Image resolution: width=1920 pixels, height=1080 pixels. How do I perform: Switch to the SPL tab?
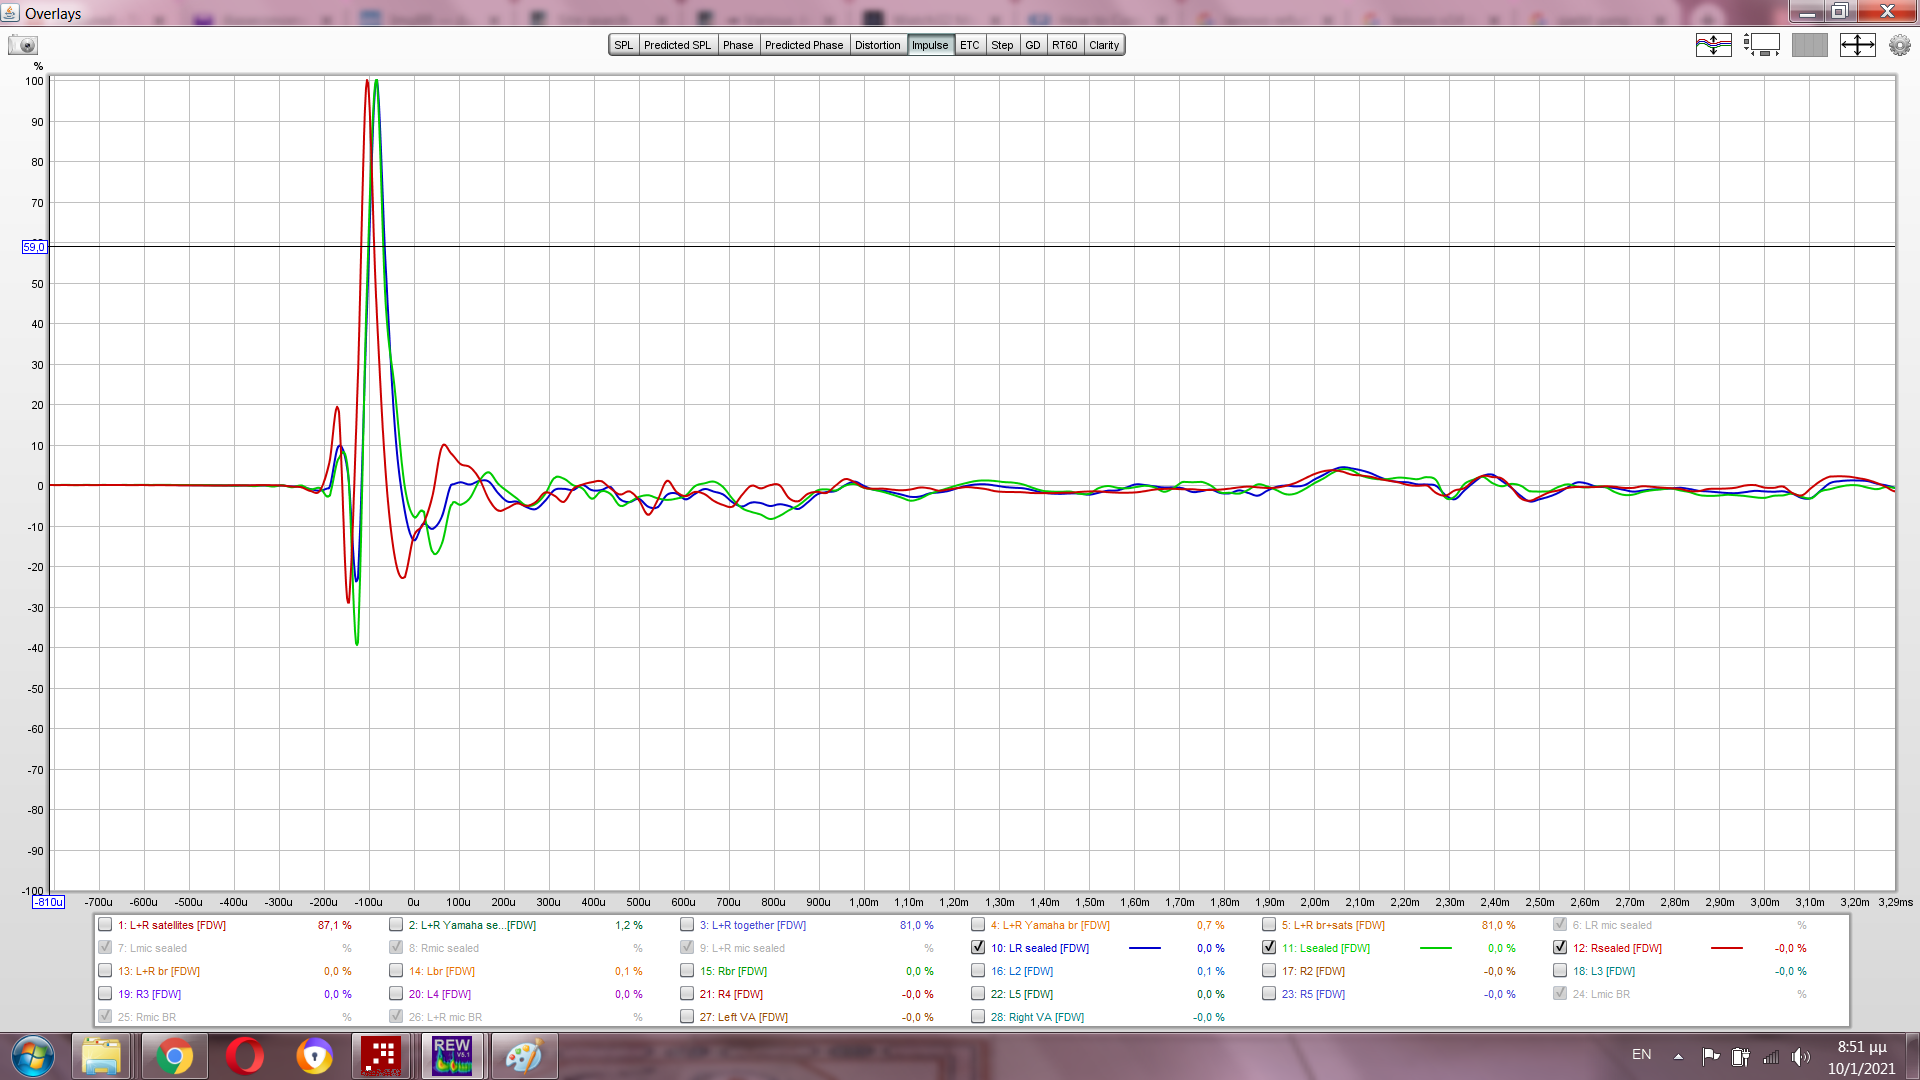tap(624, 45)
